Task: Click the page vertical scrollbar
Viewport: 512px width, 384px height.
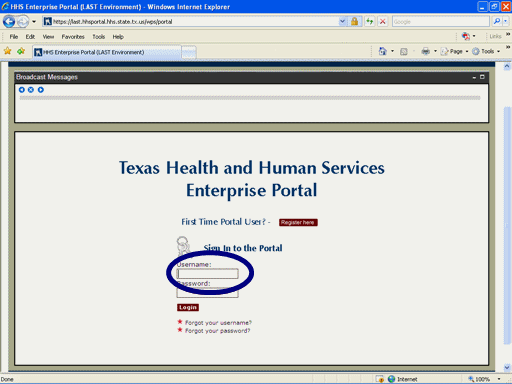Action: pos(507,225)
